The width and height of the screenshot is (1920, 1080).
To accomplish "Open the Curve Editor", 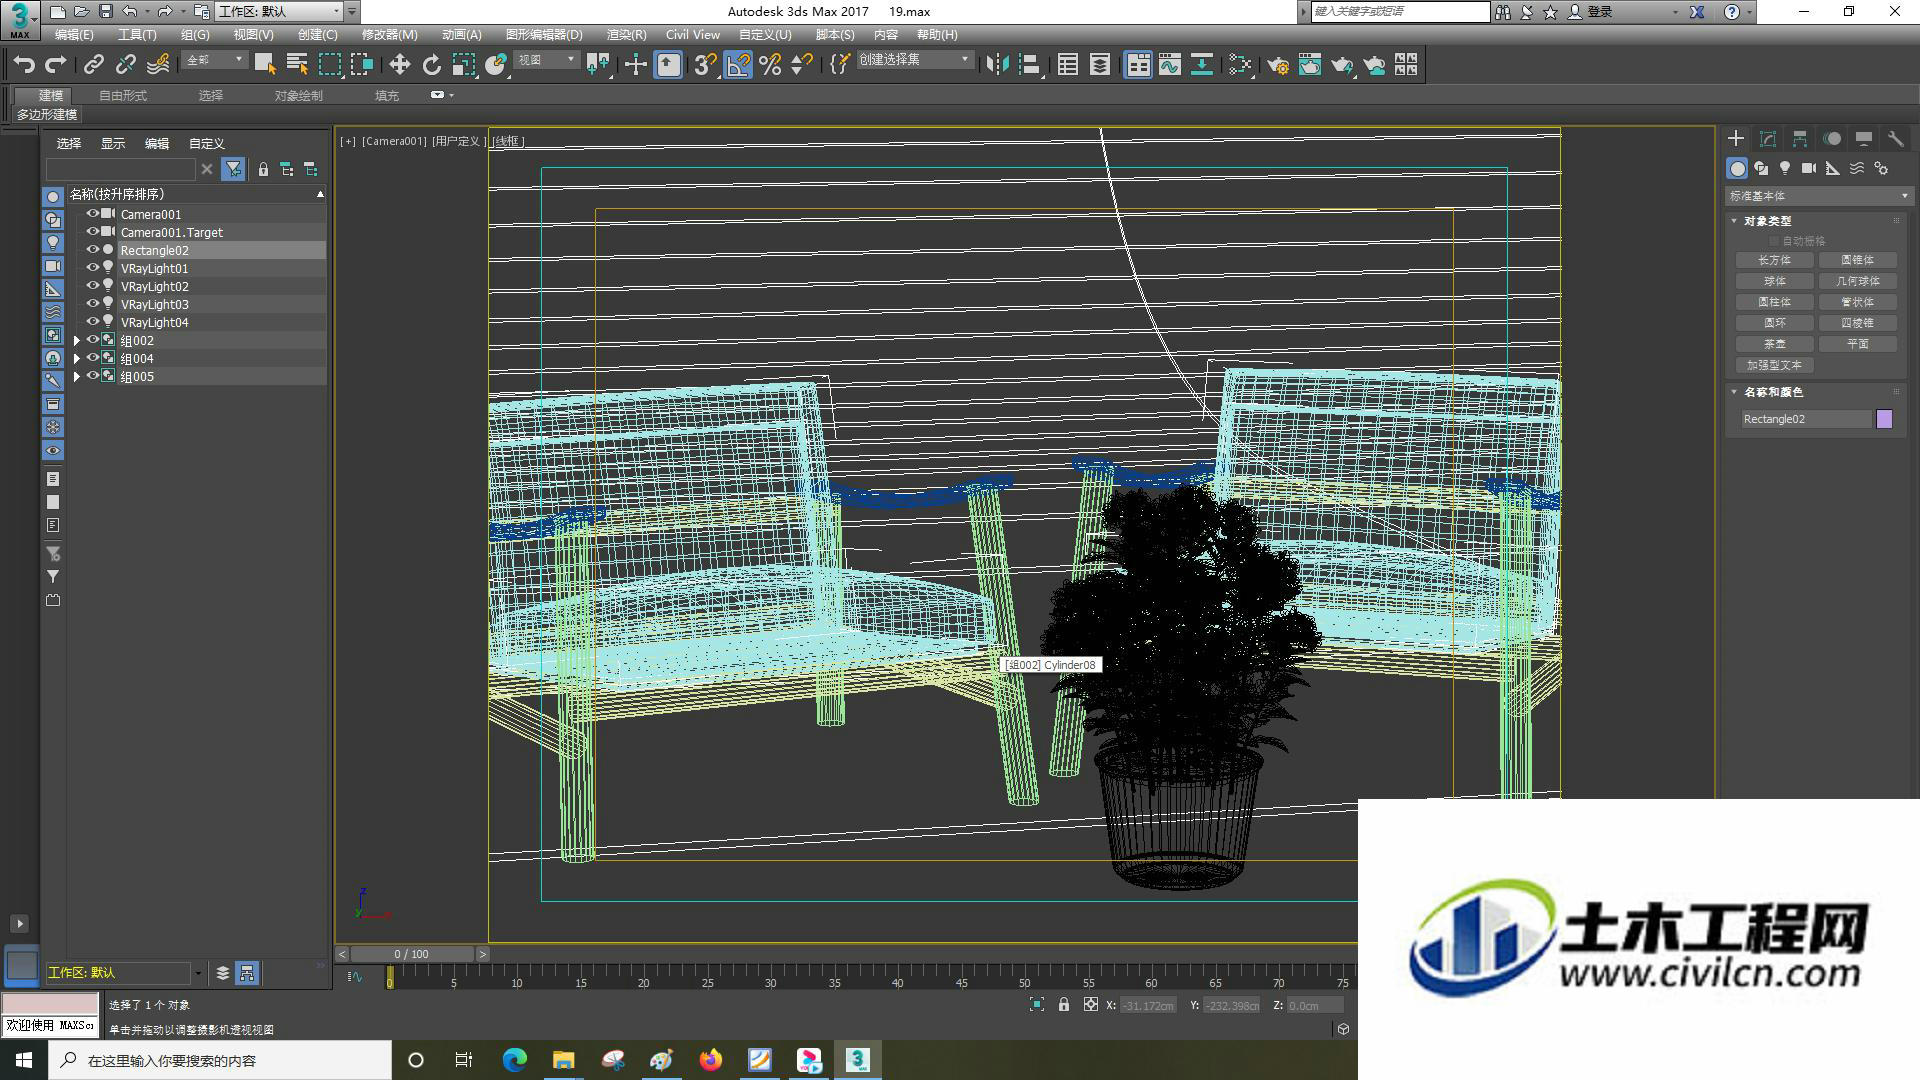I will (1170, 65).
